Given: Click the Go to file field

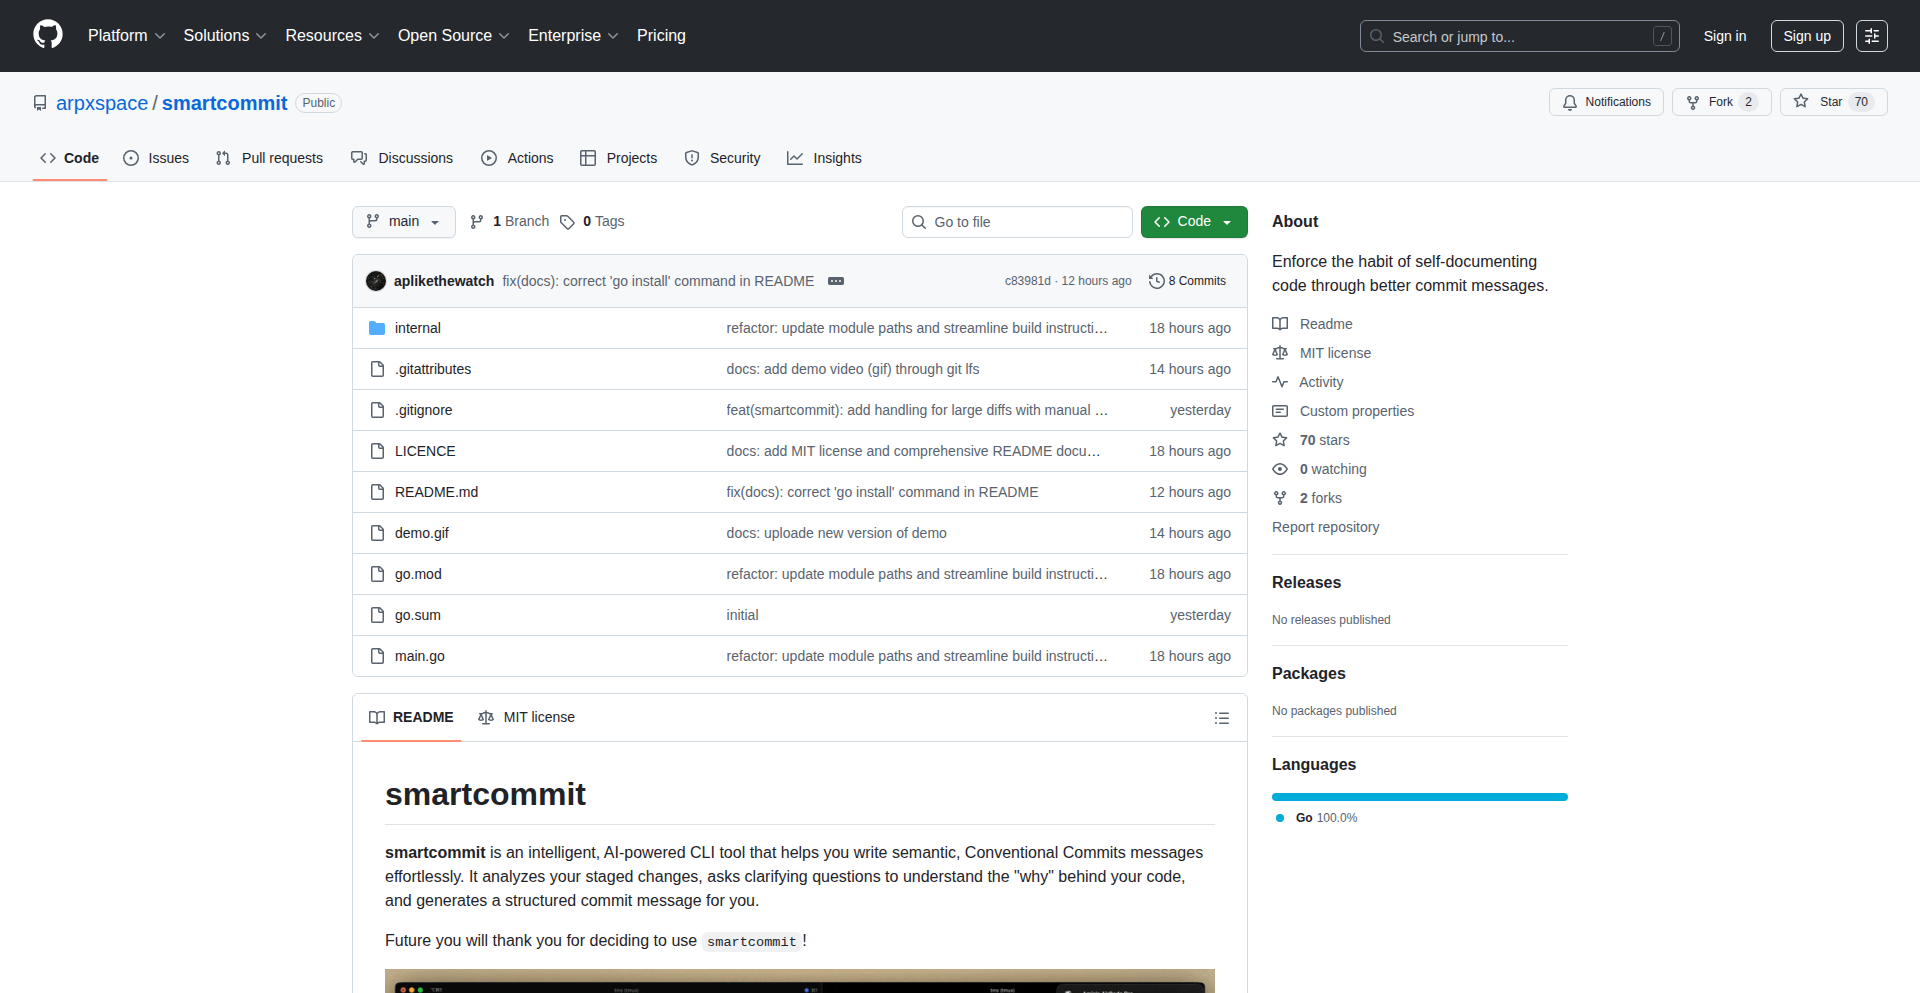Looking at the screenshot, I should (x=1017, y=222).
